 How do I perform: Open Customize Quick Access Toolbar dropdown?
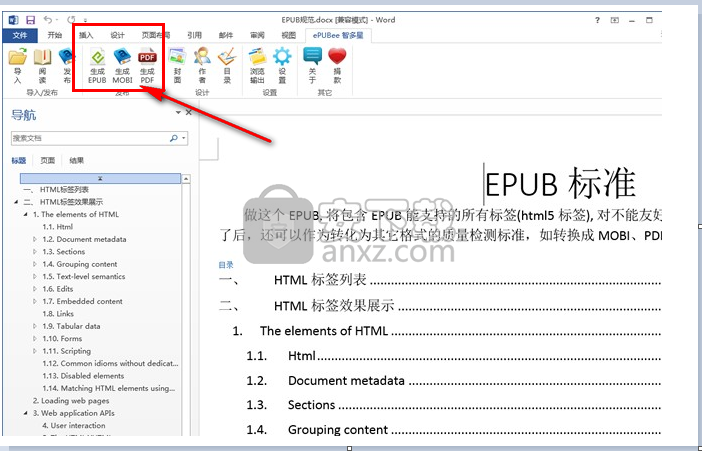(x=85, y=21)
